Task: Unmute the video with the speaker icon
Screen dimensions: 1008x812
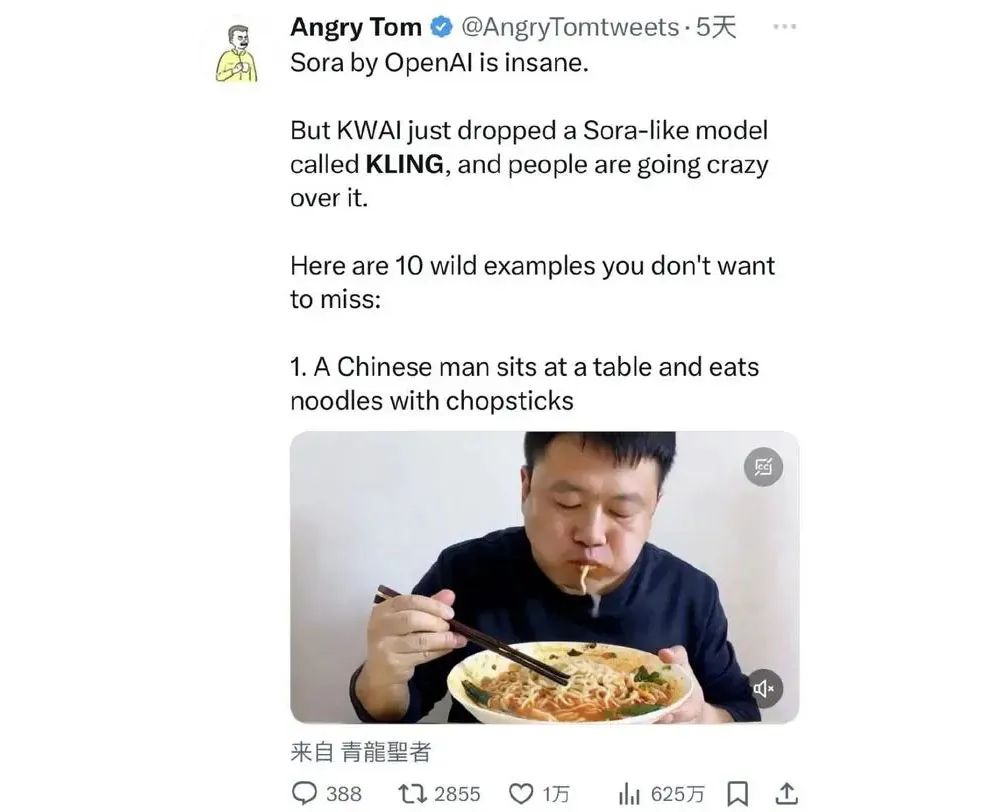Action: point(764,689)
